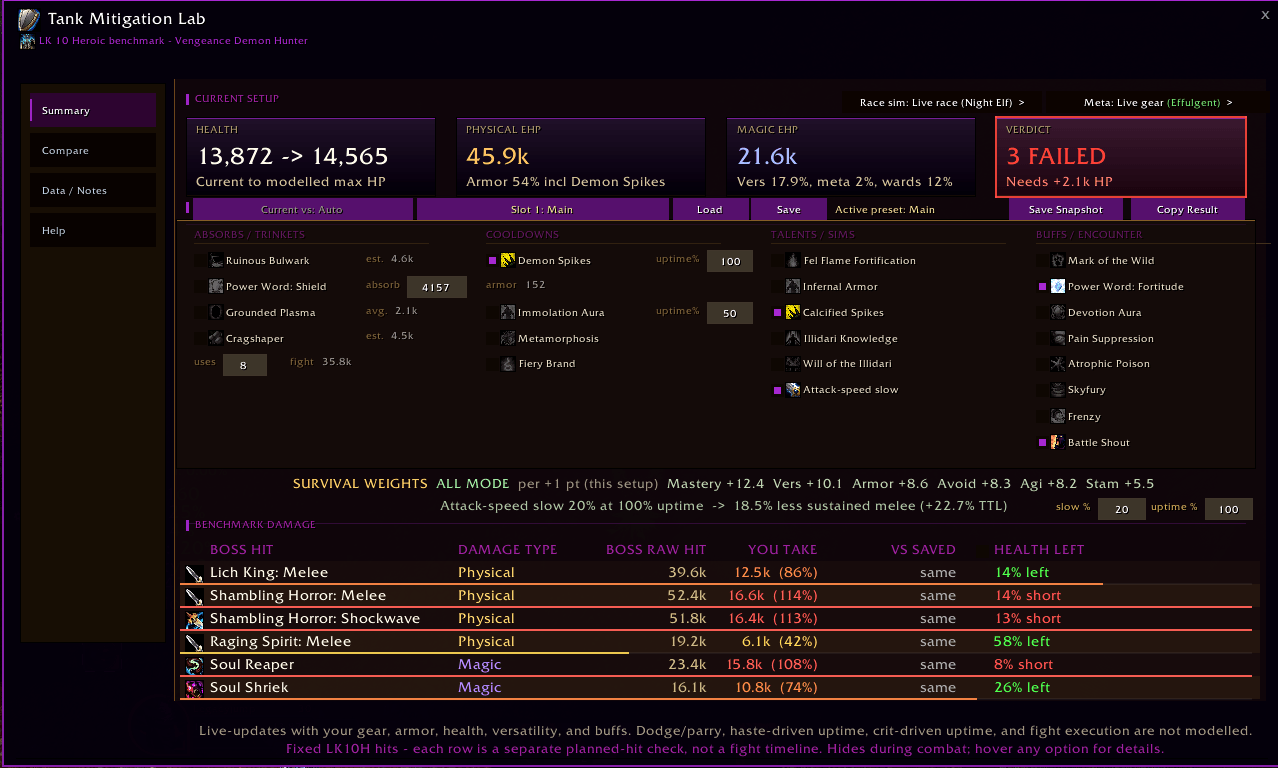Screen dimensions: 1278x768
Task: Click the attack-speed slow uptime % field
Action: click(1228, 509)
